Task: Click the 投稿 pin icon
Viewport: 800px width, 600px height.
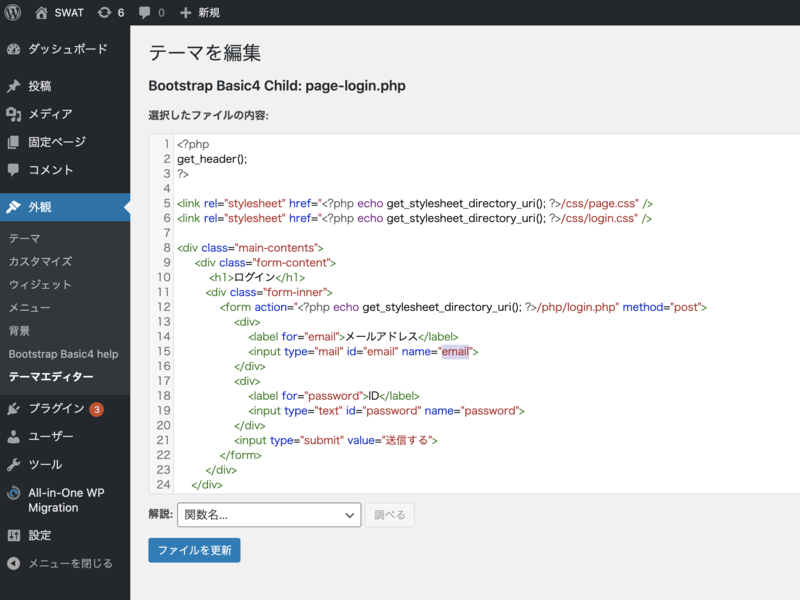Action: pos(13,86)
